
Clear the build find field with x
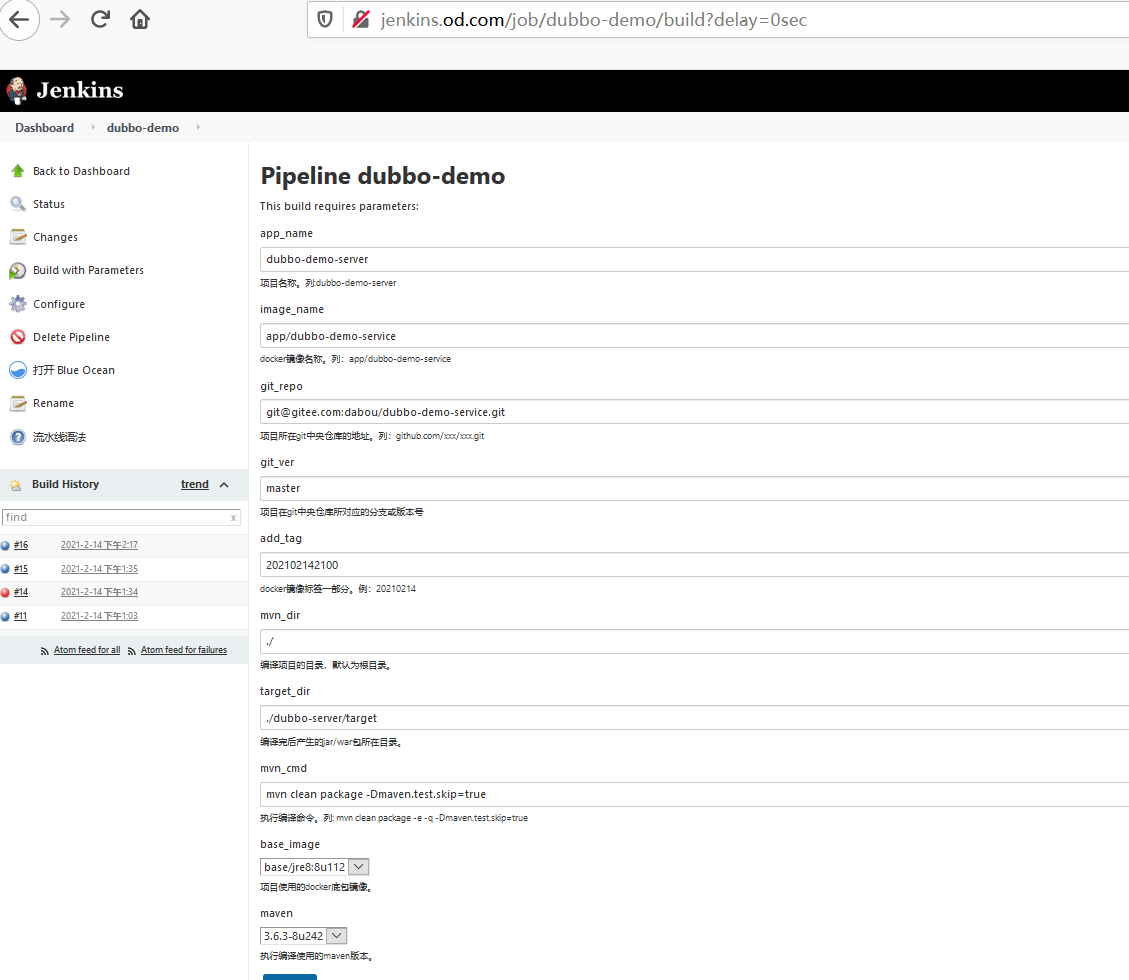233,518
